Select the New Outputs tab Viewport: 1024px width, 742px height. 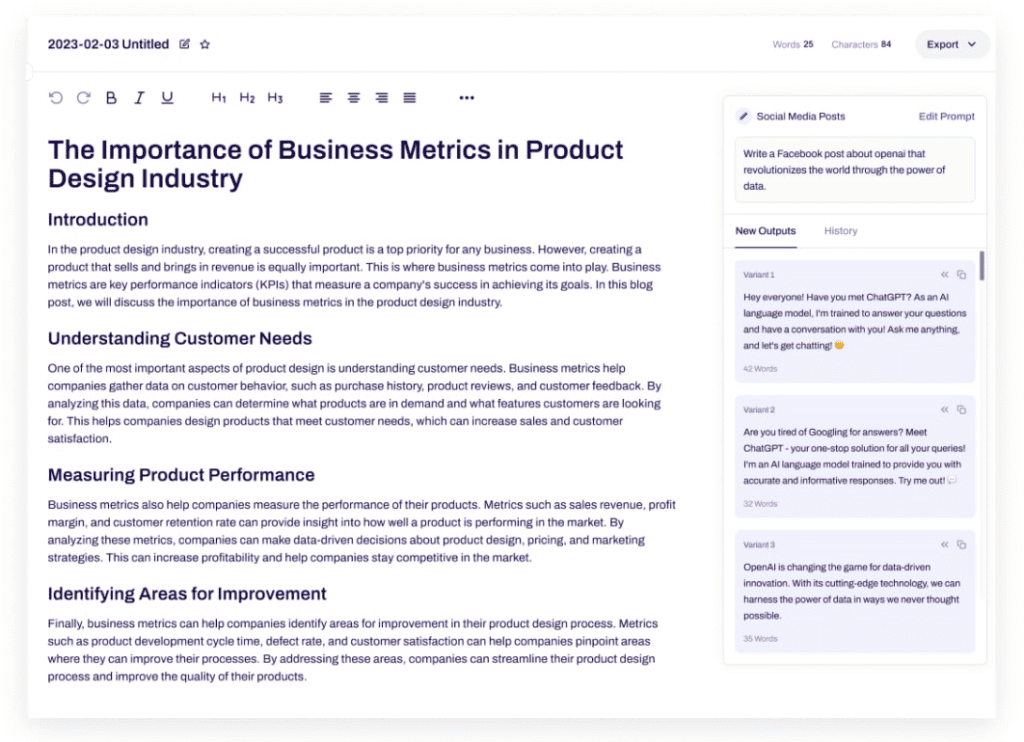coord(765,231)
